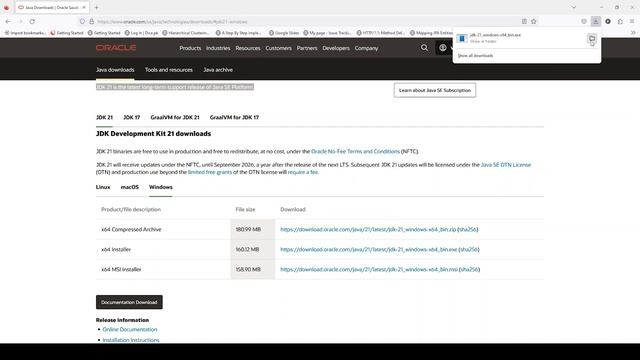Click the x64 MSI Installer description cell

pos(163,269)
